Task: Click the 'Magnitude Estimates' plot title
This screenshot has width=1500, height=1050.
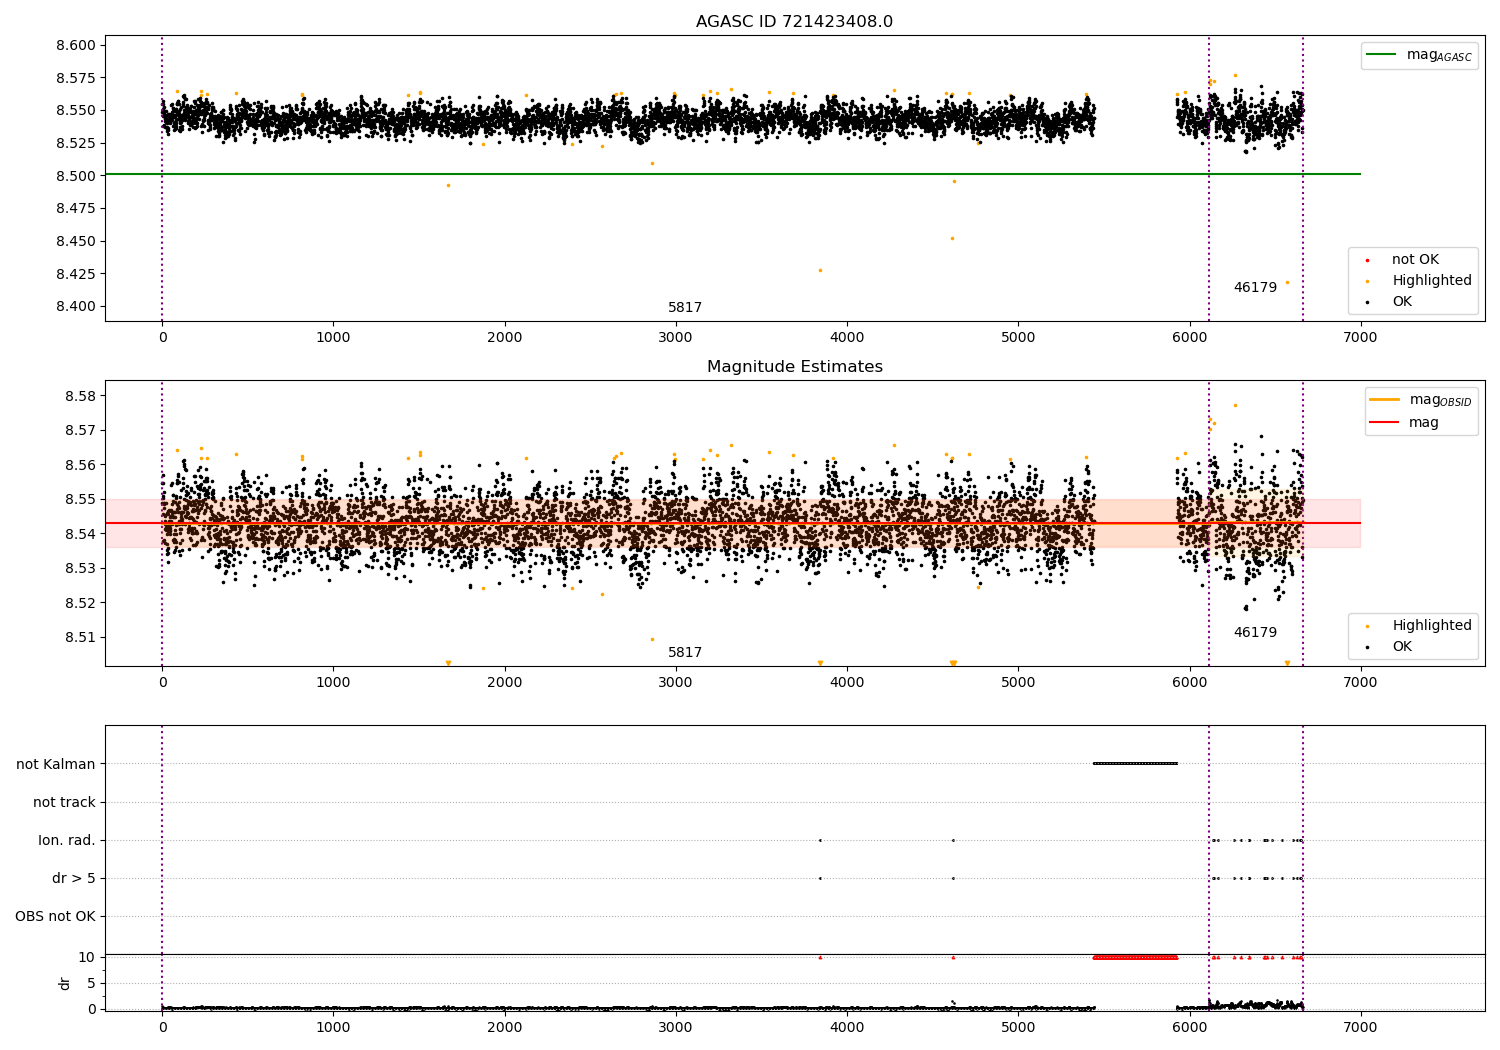Action: pyautogui.click(x=794, y=367)
